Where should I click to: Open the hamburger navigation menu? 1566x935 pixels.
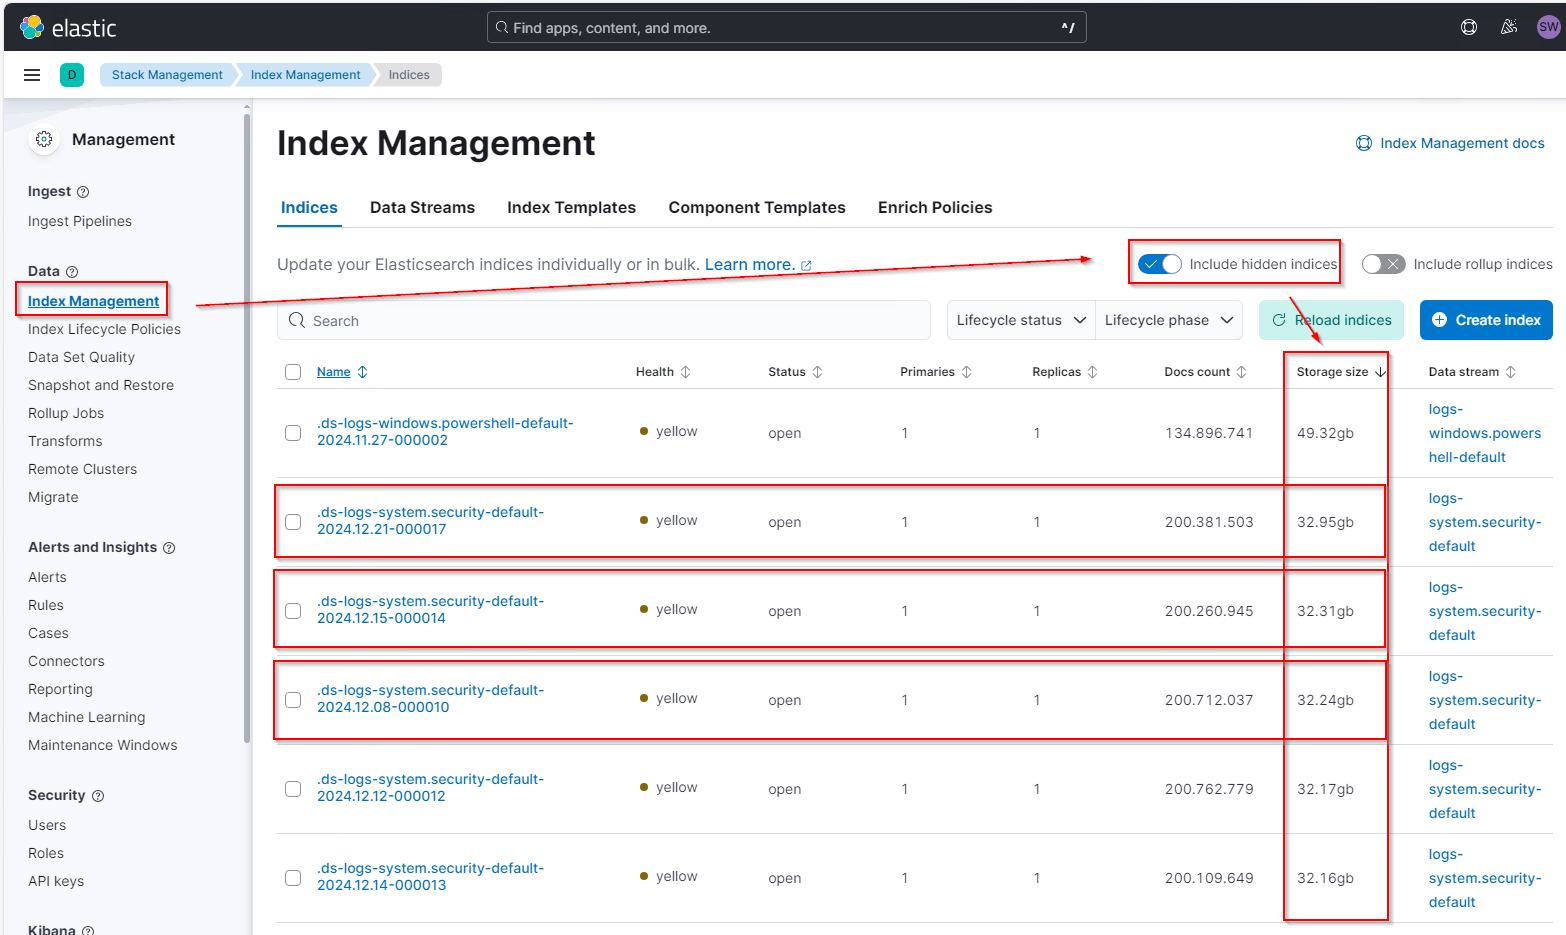pos(32,75)
